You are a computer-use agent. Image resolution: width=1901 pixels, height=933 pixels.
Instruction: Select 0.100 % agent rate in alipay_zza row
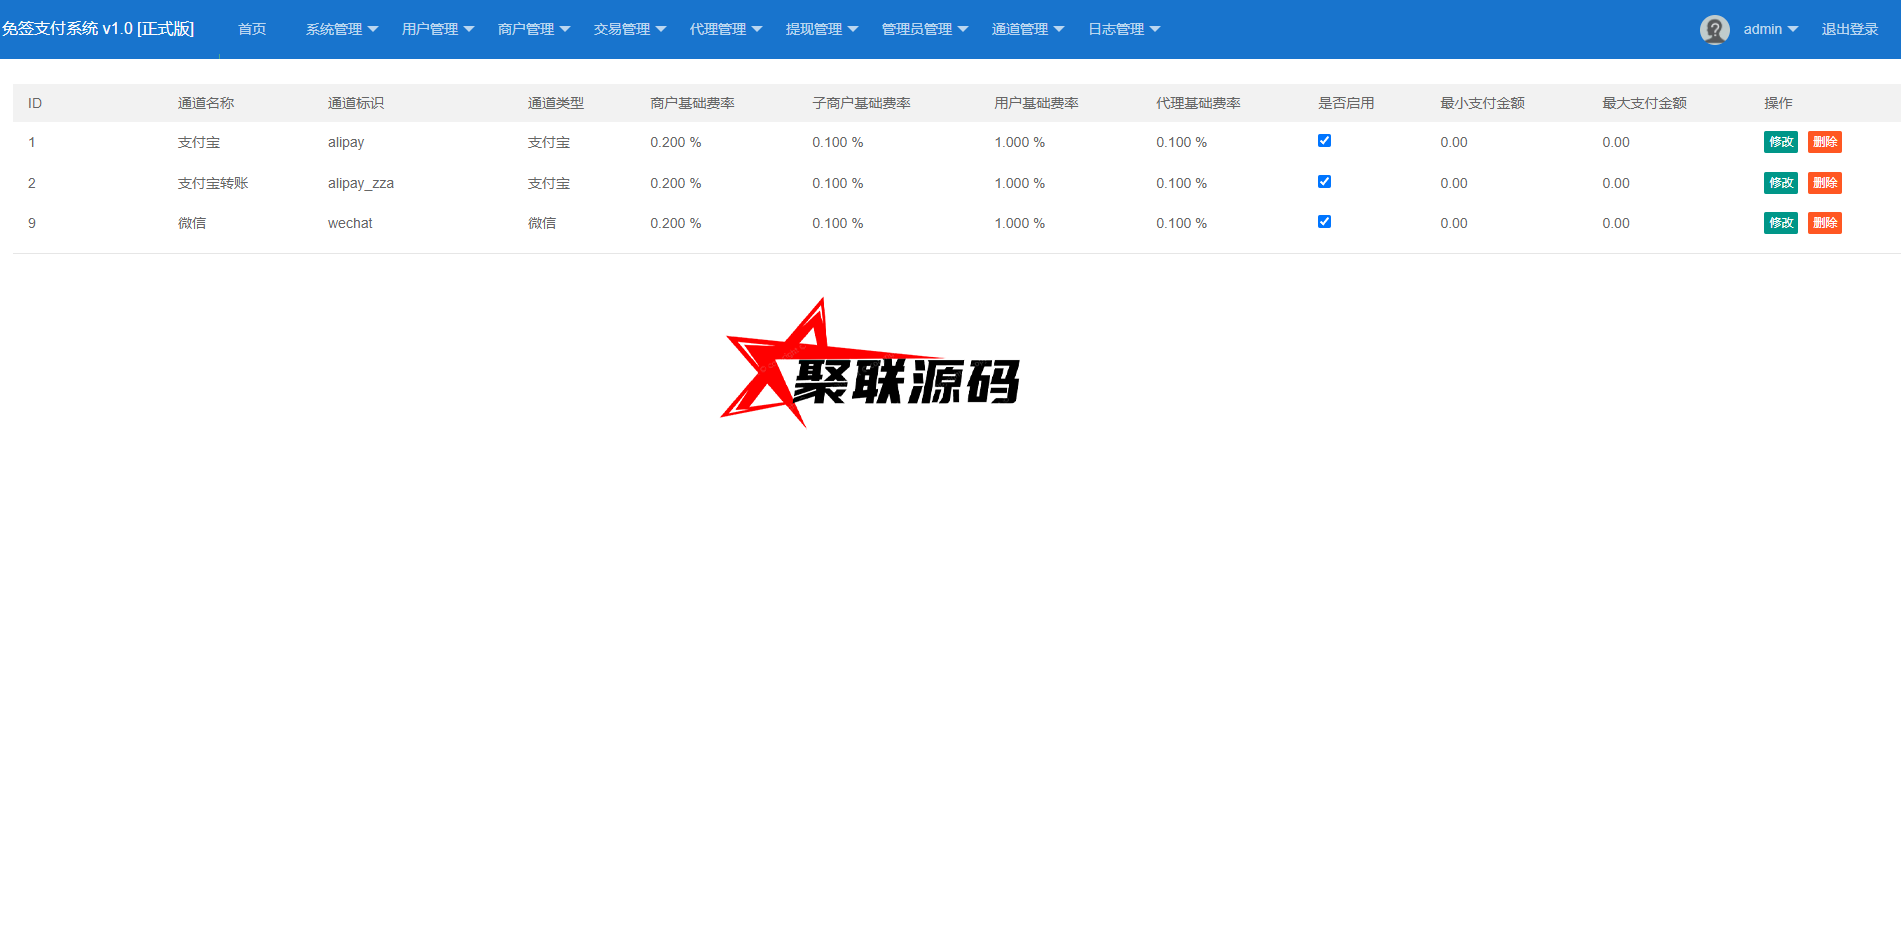(1182, 183)
